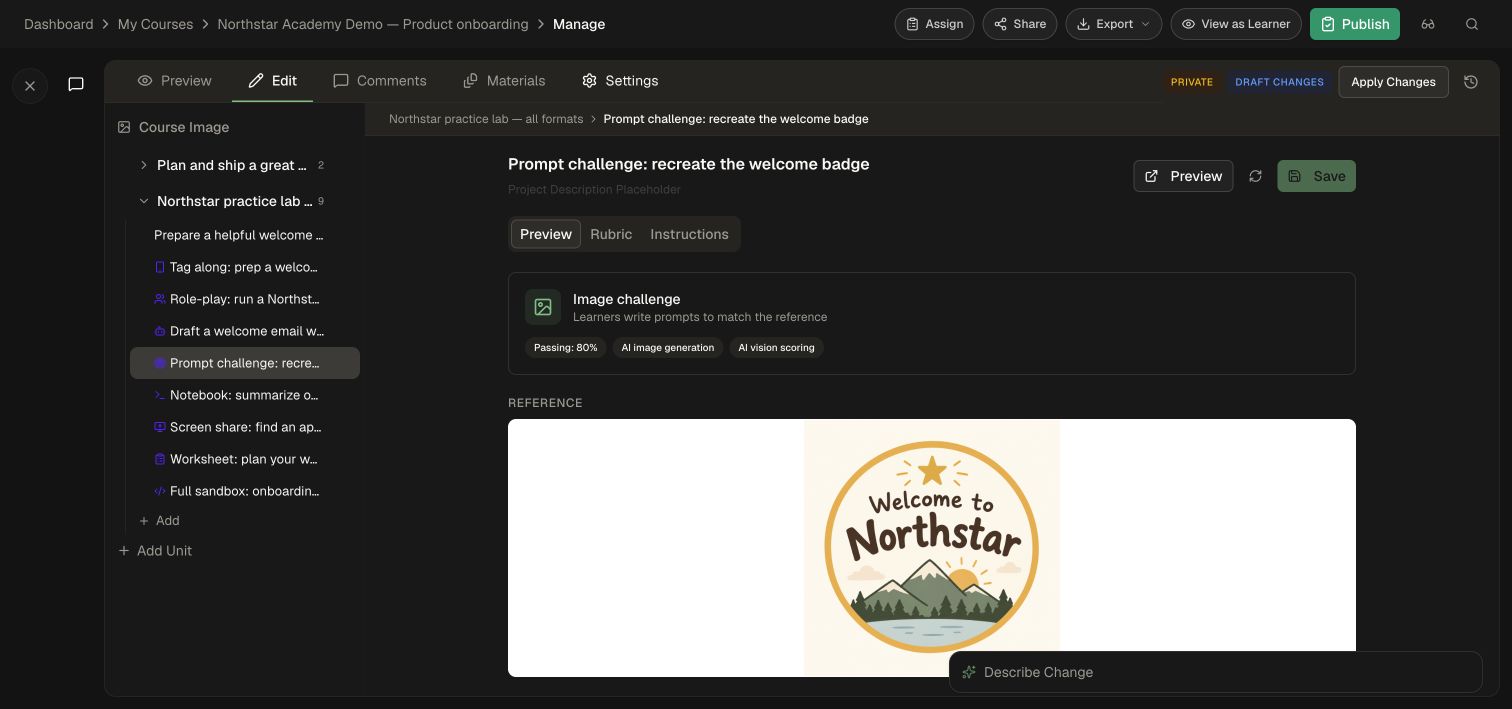Open Northstar Academy Demo breadcrumb
Image resolution: width=1512 pixels, height=709 pixels.
point(373,24)
